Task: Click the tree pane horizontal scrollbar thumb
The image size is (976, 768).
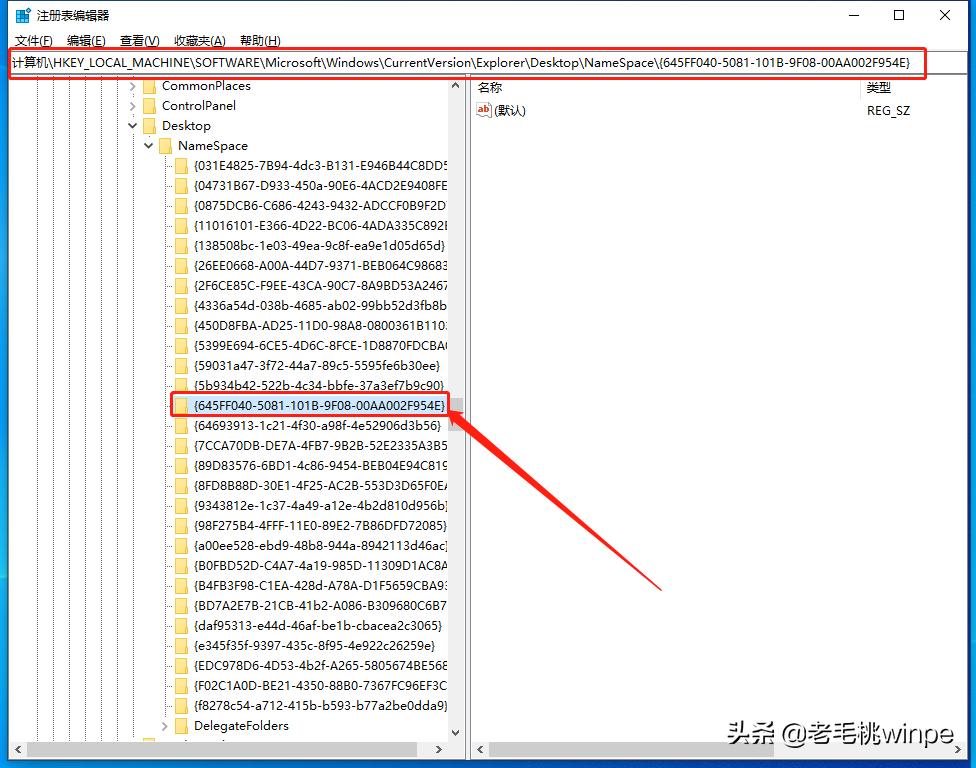Action: (222, 749)
